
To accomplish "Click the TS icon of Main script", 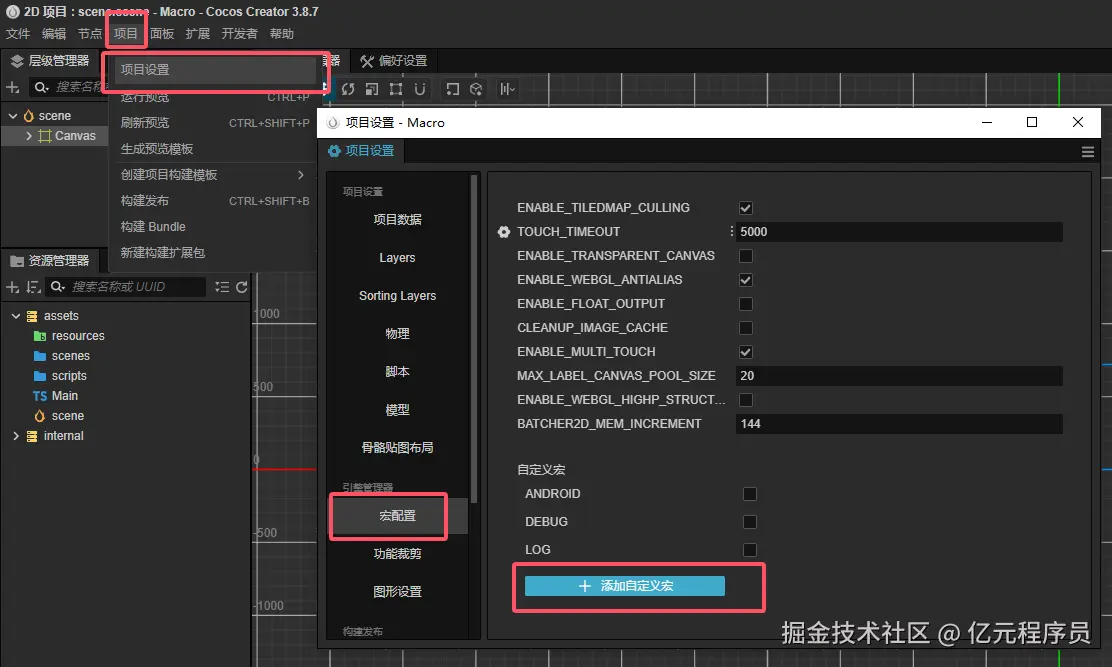I will click(40, 396).
